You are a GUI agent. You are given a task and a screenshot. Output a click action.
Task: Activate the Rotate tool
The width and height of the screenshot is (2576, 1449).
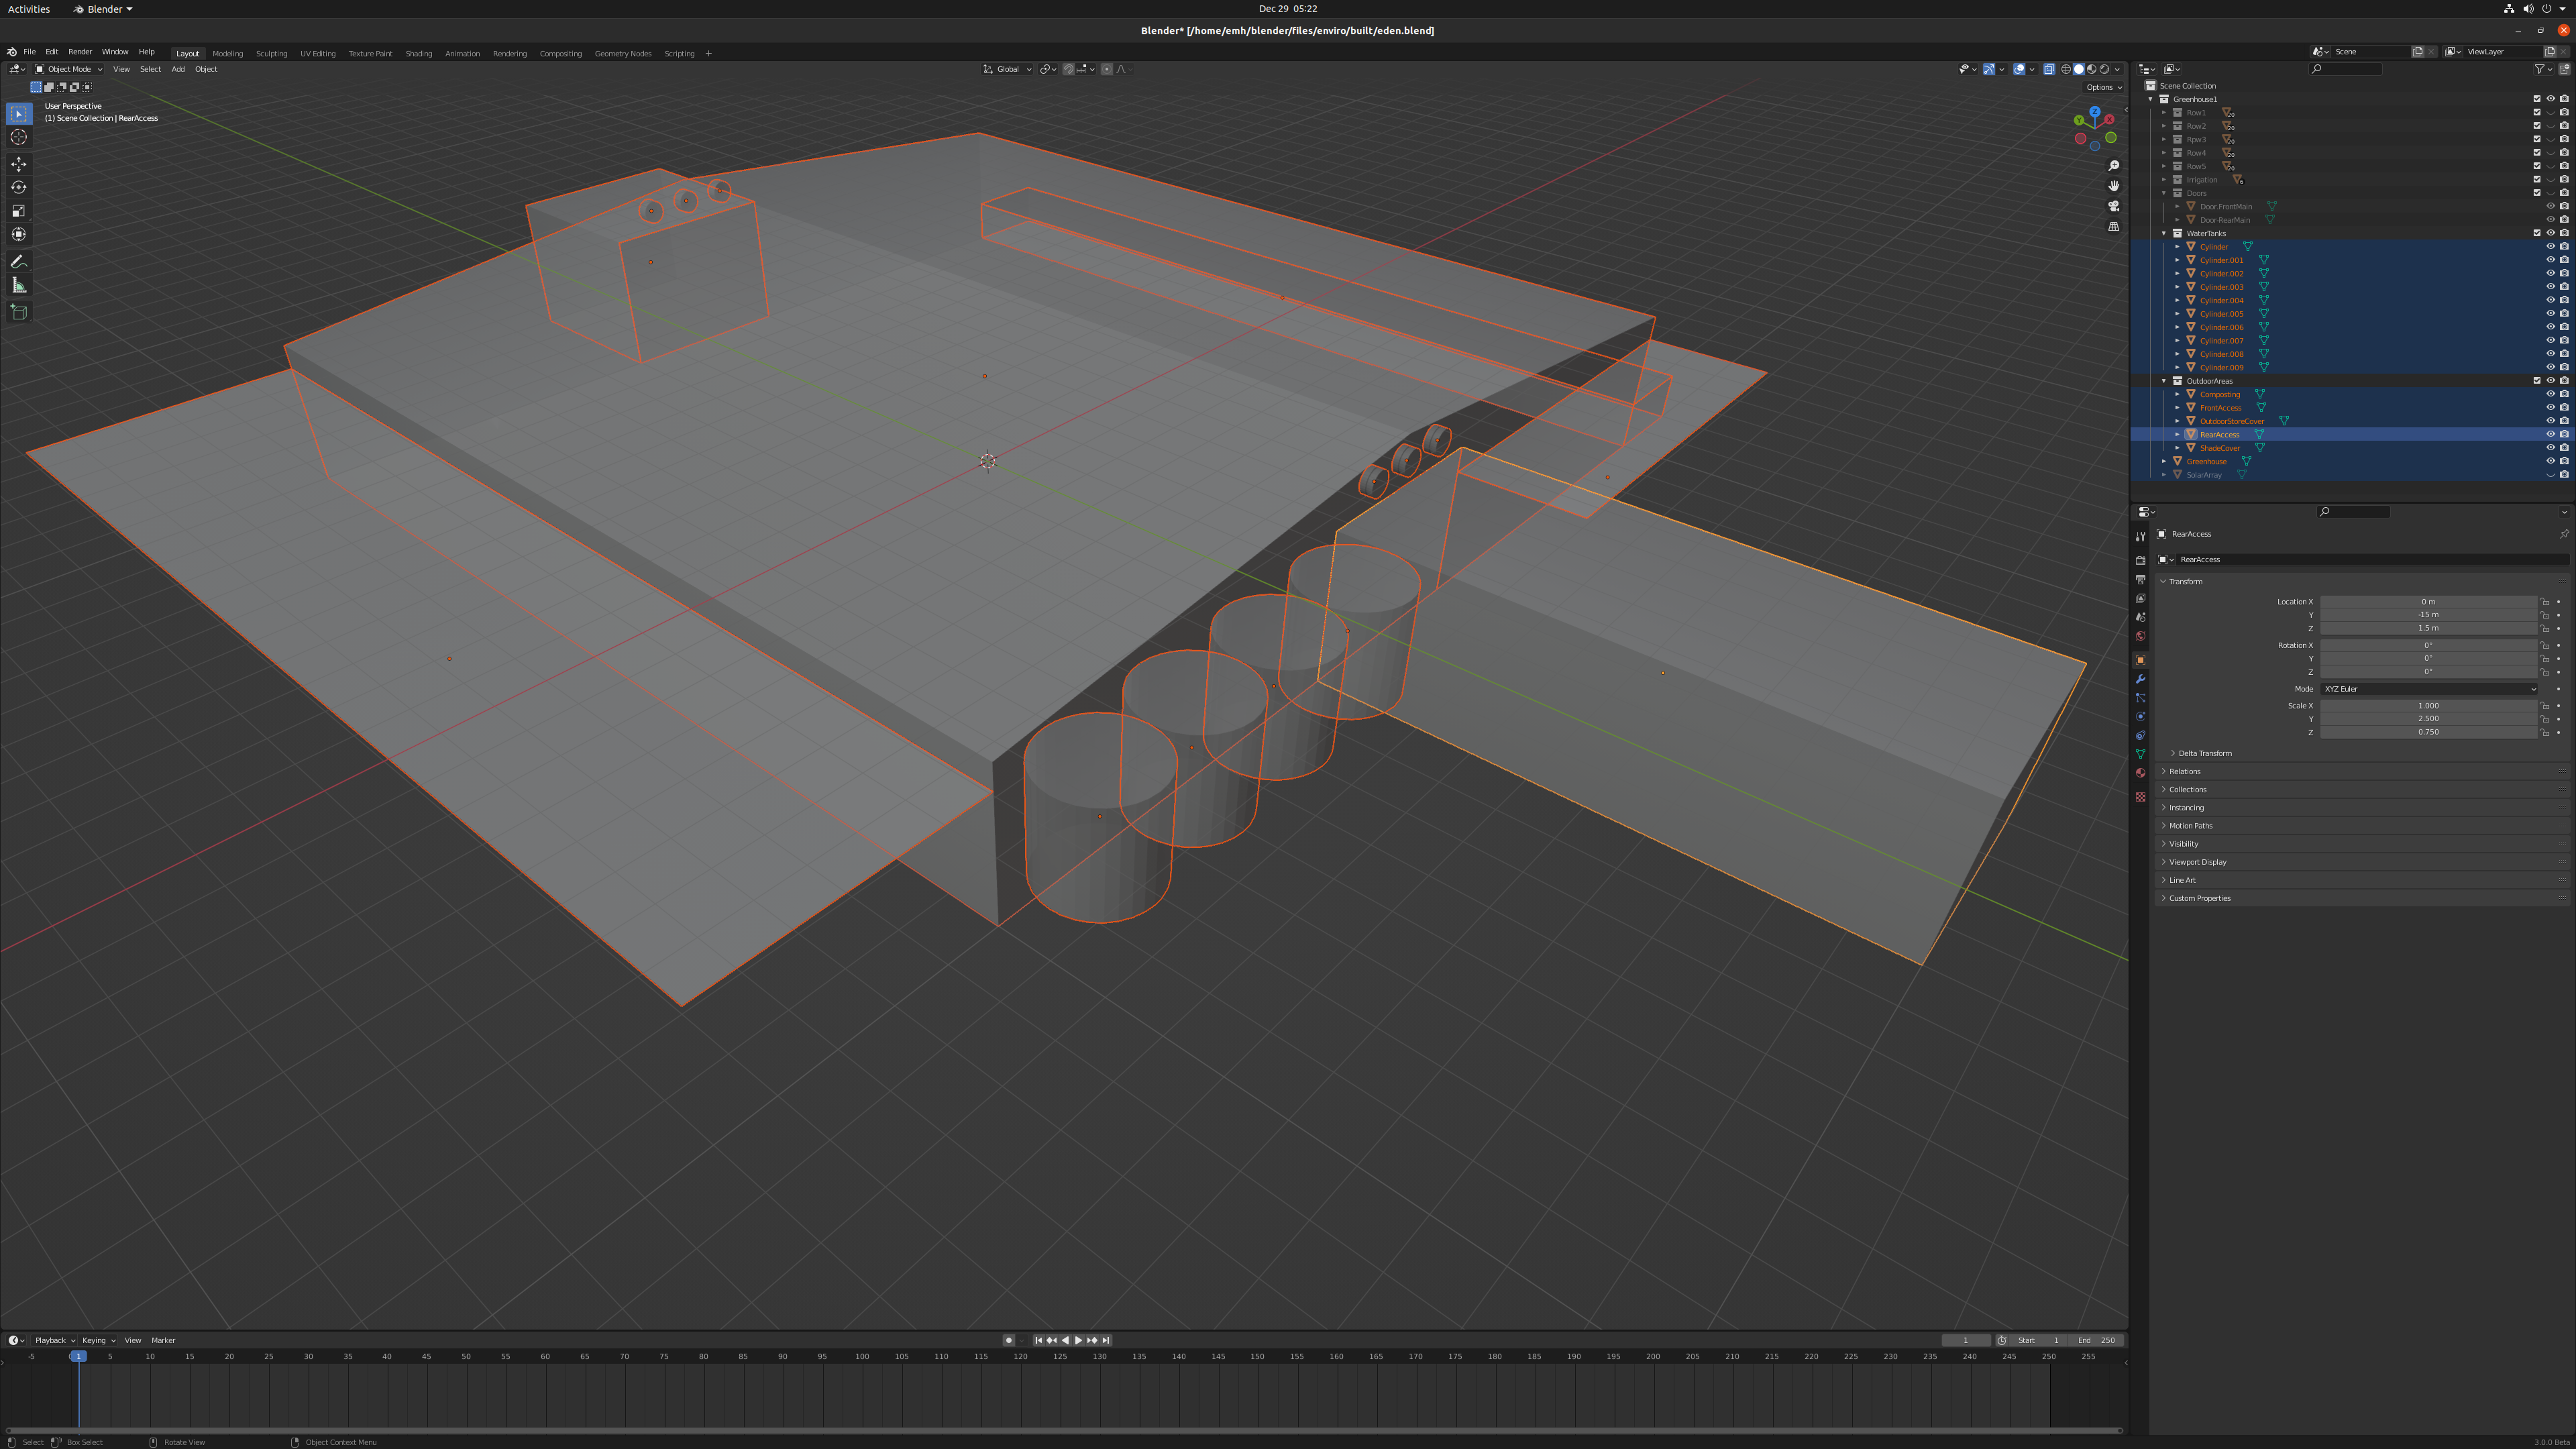pos(18,187)
